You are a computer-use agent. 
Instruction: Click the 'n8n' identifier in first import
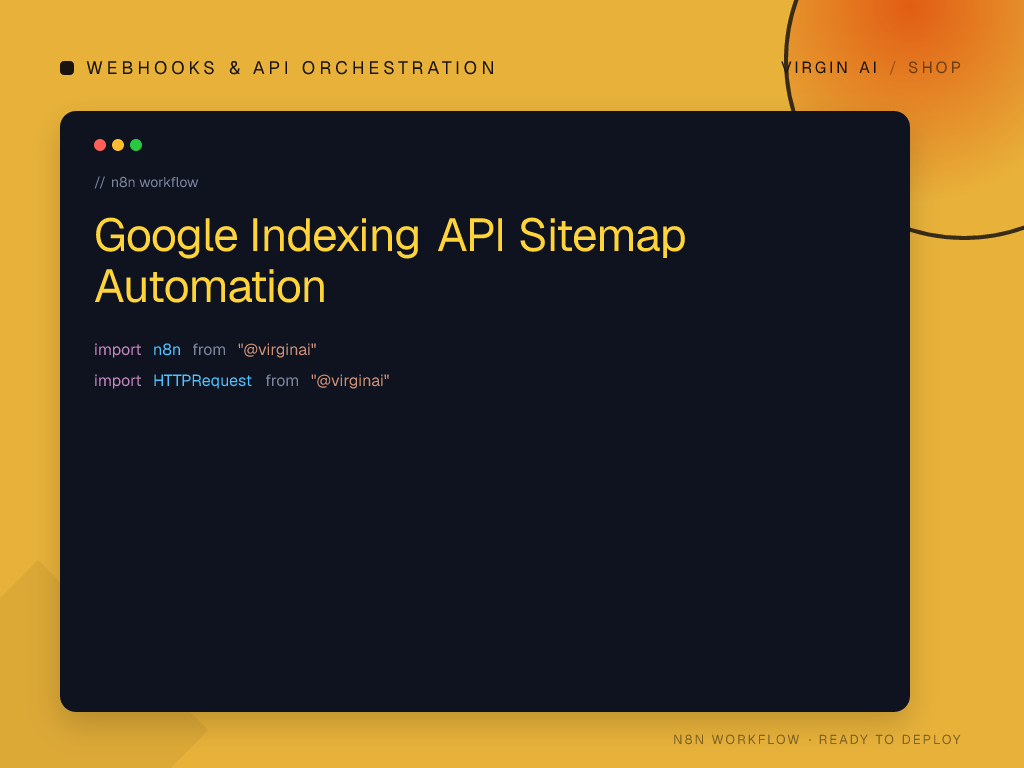click(x=167, y=350)
